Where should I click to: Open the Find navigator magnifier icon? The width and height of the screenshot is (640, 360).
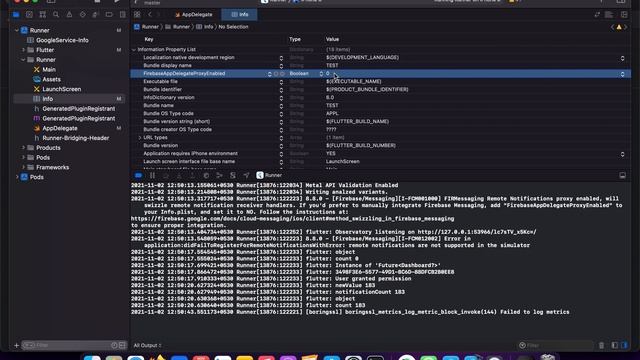coord(56,15)
